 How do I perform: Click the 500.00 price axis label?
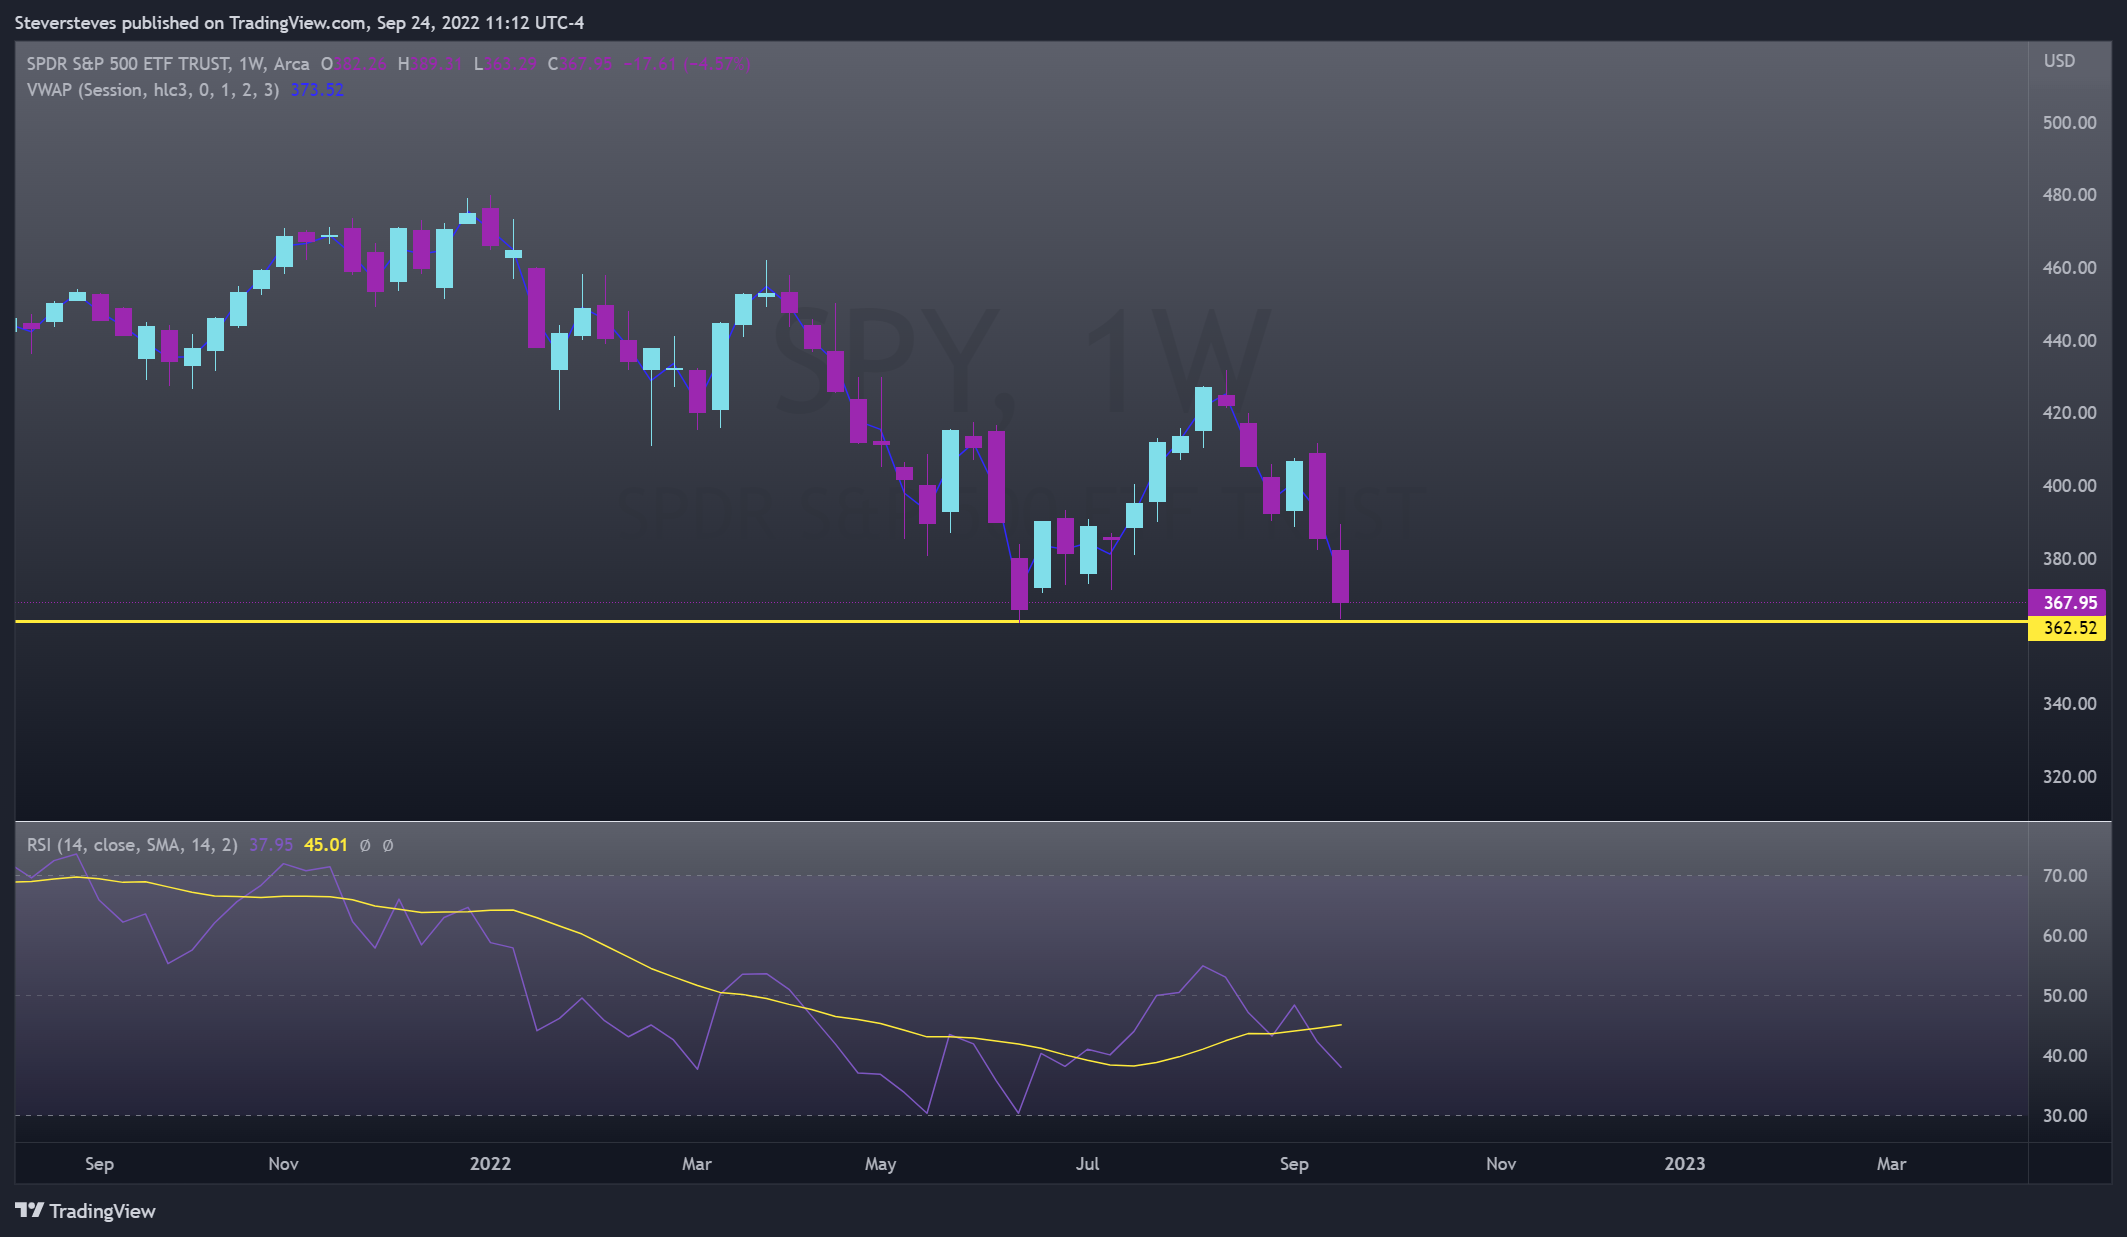pos(2069,123)
